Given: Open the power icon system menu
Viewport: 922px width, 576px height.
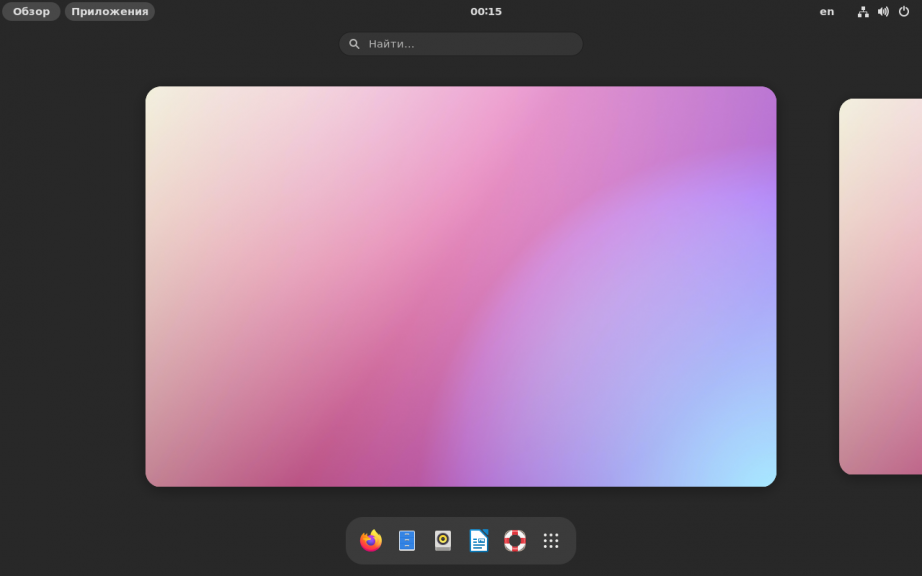Looking at the screenshot, I should tap(904, 12).
